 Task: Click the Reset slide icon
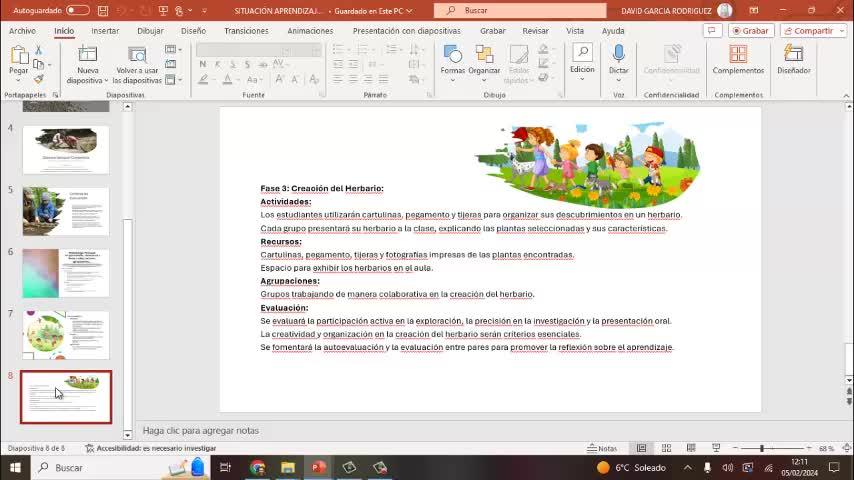coord(171,64)
